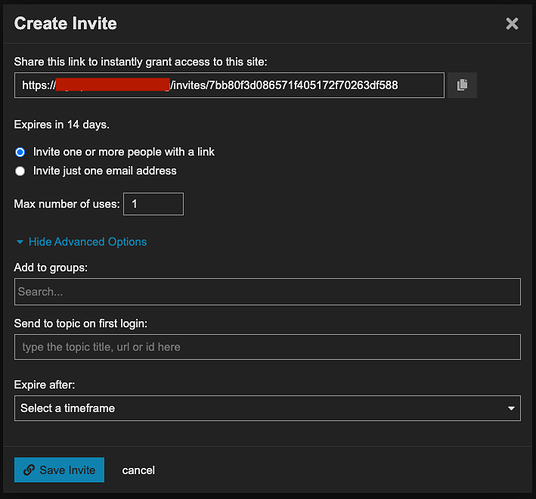Click the "Expires in 14 days." text

tap(62, 125)
